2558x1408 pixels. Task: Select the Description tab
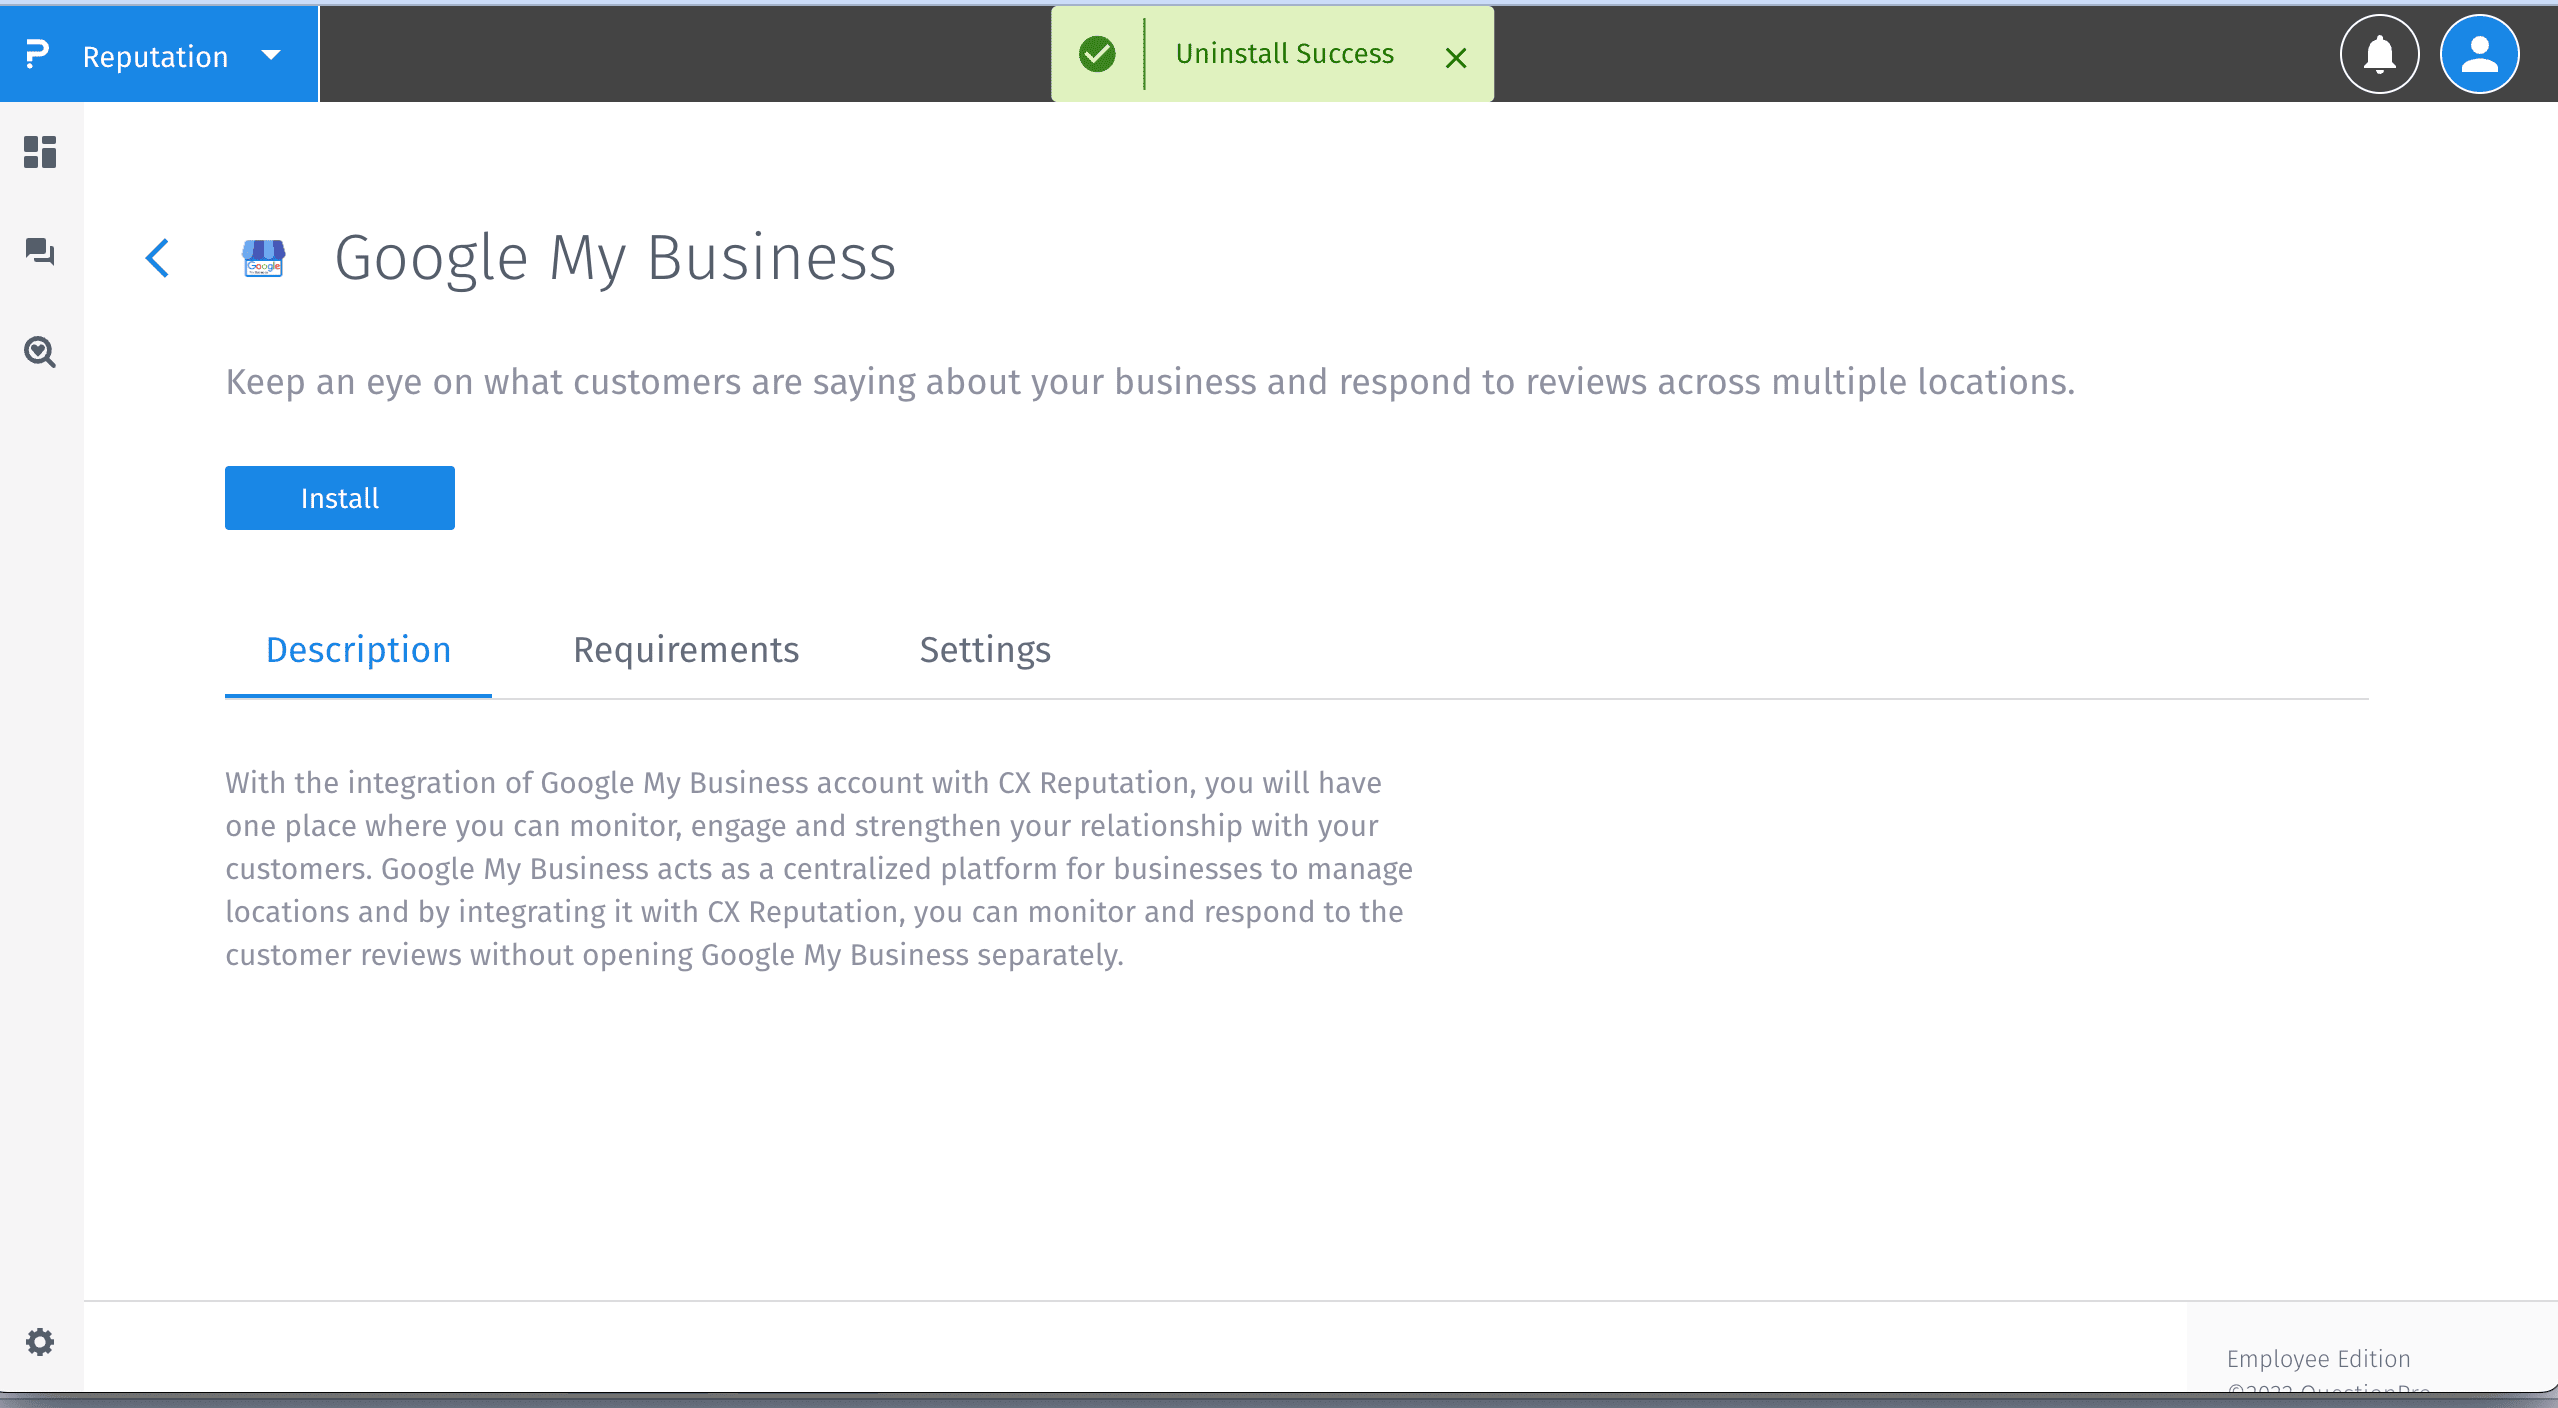[x=358, y=650]
